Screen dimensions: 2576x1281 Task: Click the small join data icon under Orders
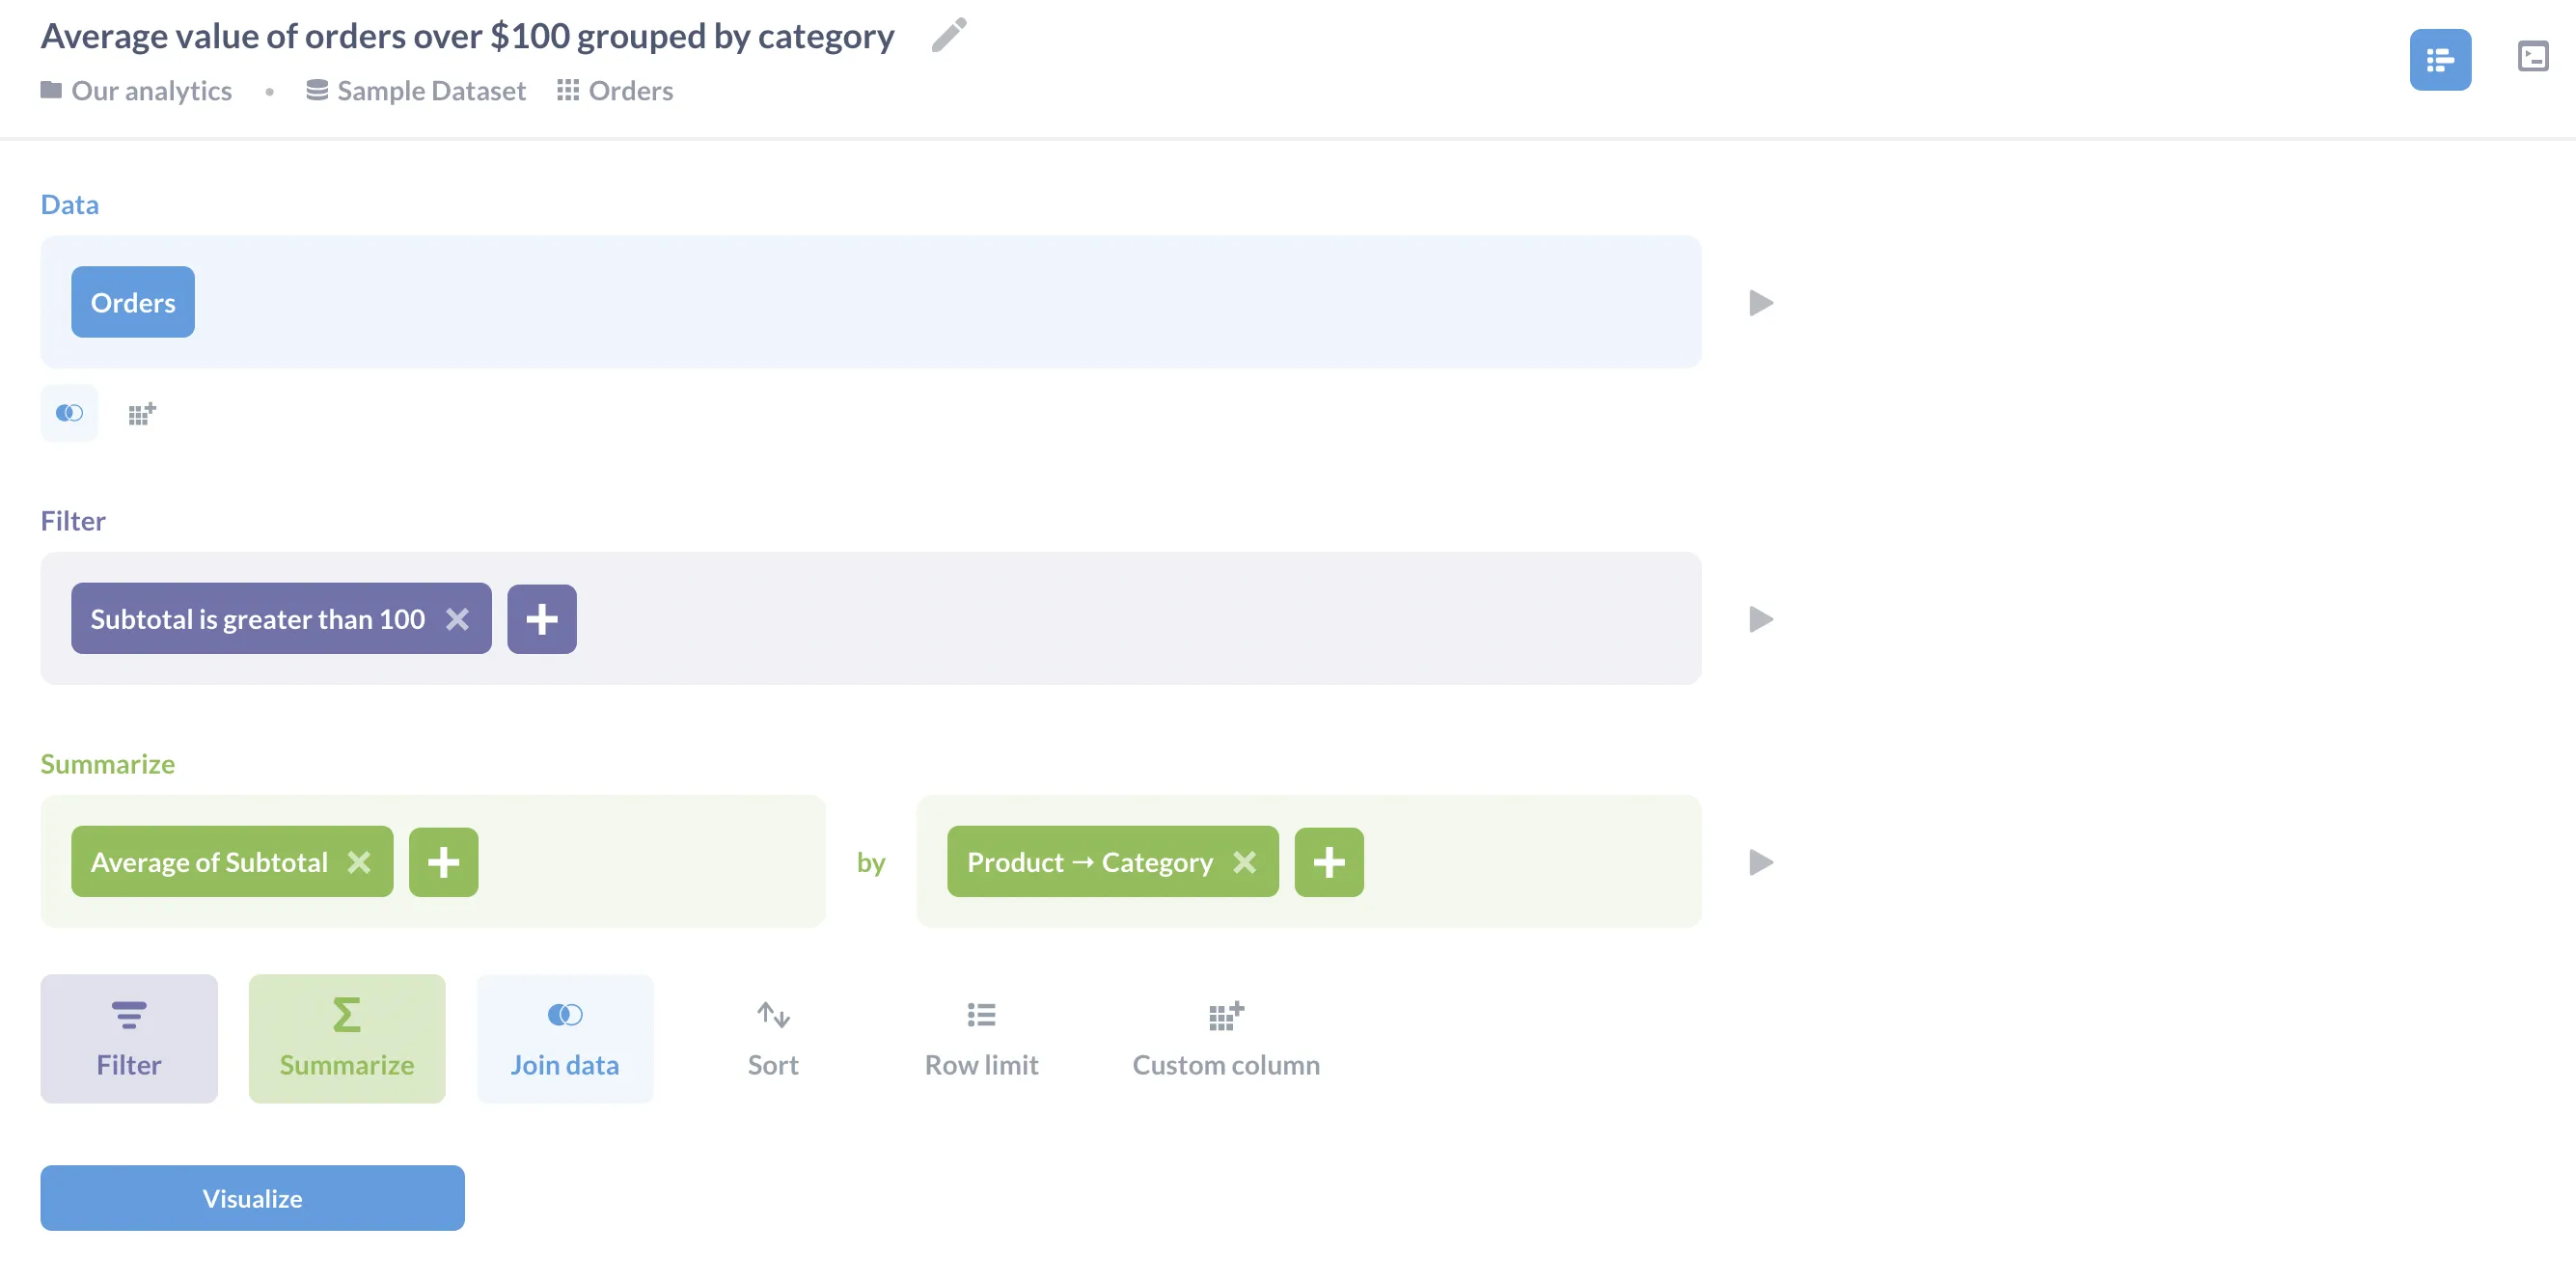point(69,413)
